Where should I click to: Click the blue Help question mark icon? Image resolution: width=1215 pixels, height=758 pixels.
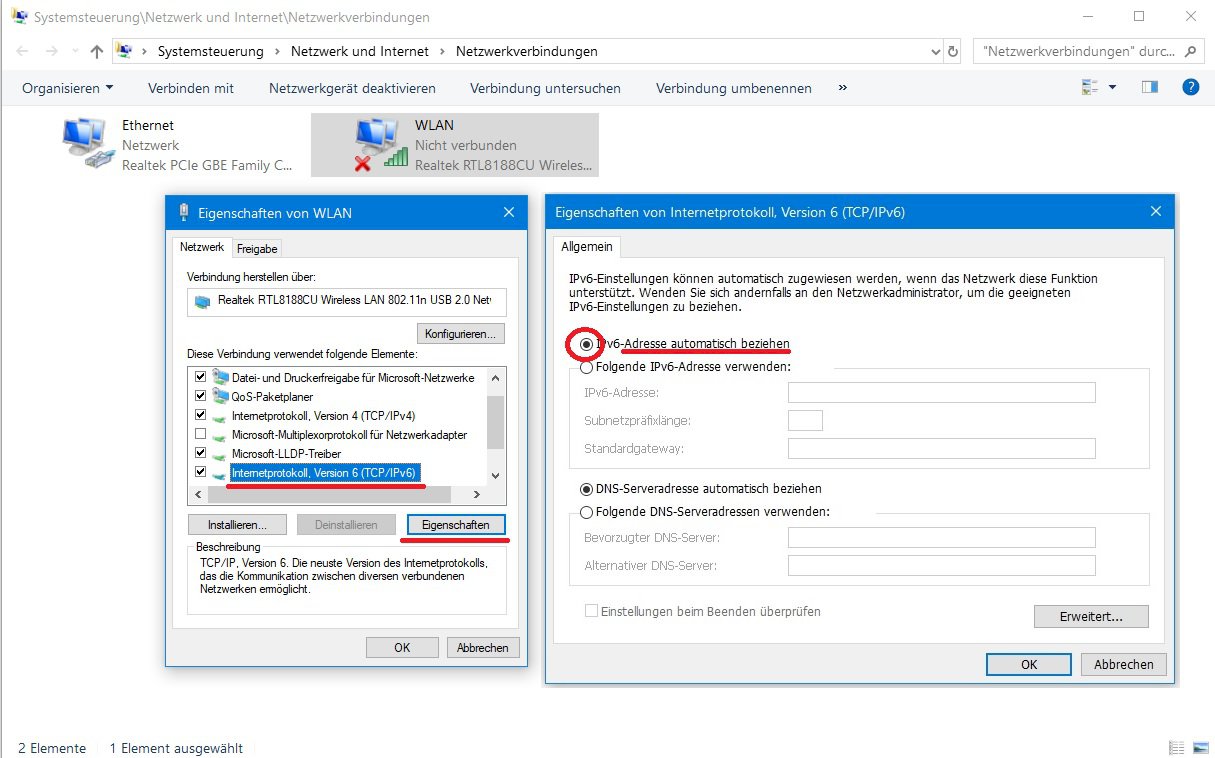[x=1189, y=87]
